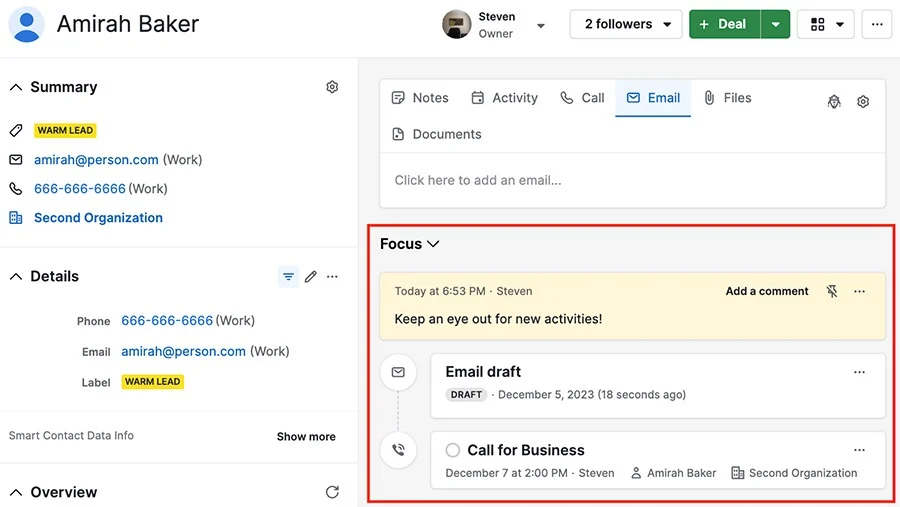Mark Call for Business as done
The image size is (900, 507).
click(x=452, y=450)
